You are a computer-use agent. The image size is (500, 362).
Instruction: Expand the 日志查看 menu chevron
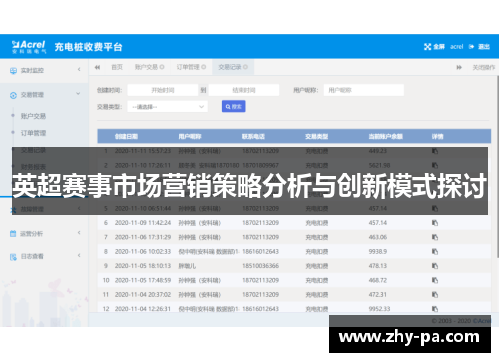[79, 255]
